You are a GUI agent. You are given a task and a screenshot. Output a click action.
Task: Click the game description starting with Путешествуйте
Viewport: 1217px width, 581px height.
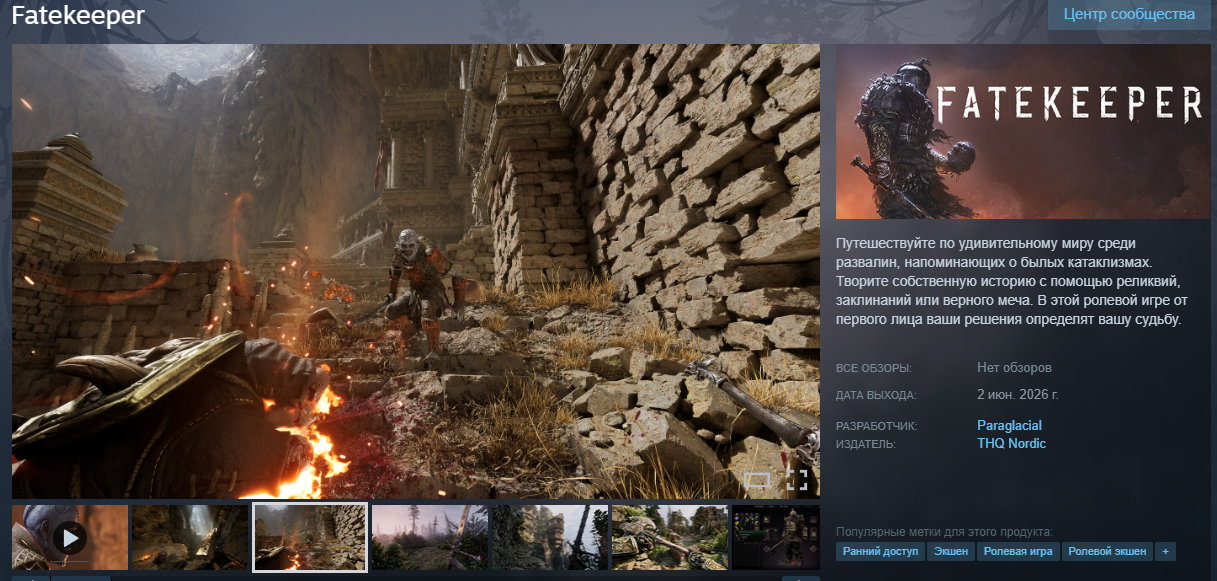pos(1010,282)
